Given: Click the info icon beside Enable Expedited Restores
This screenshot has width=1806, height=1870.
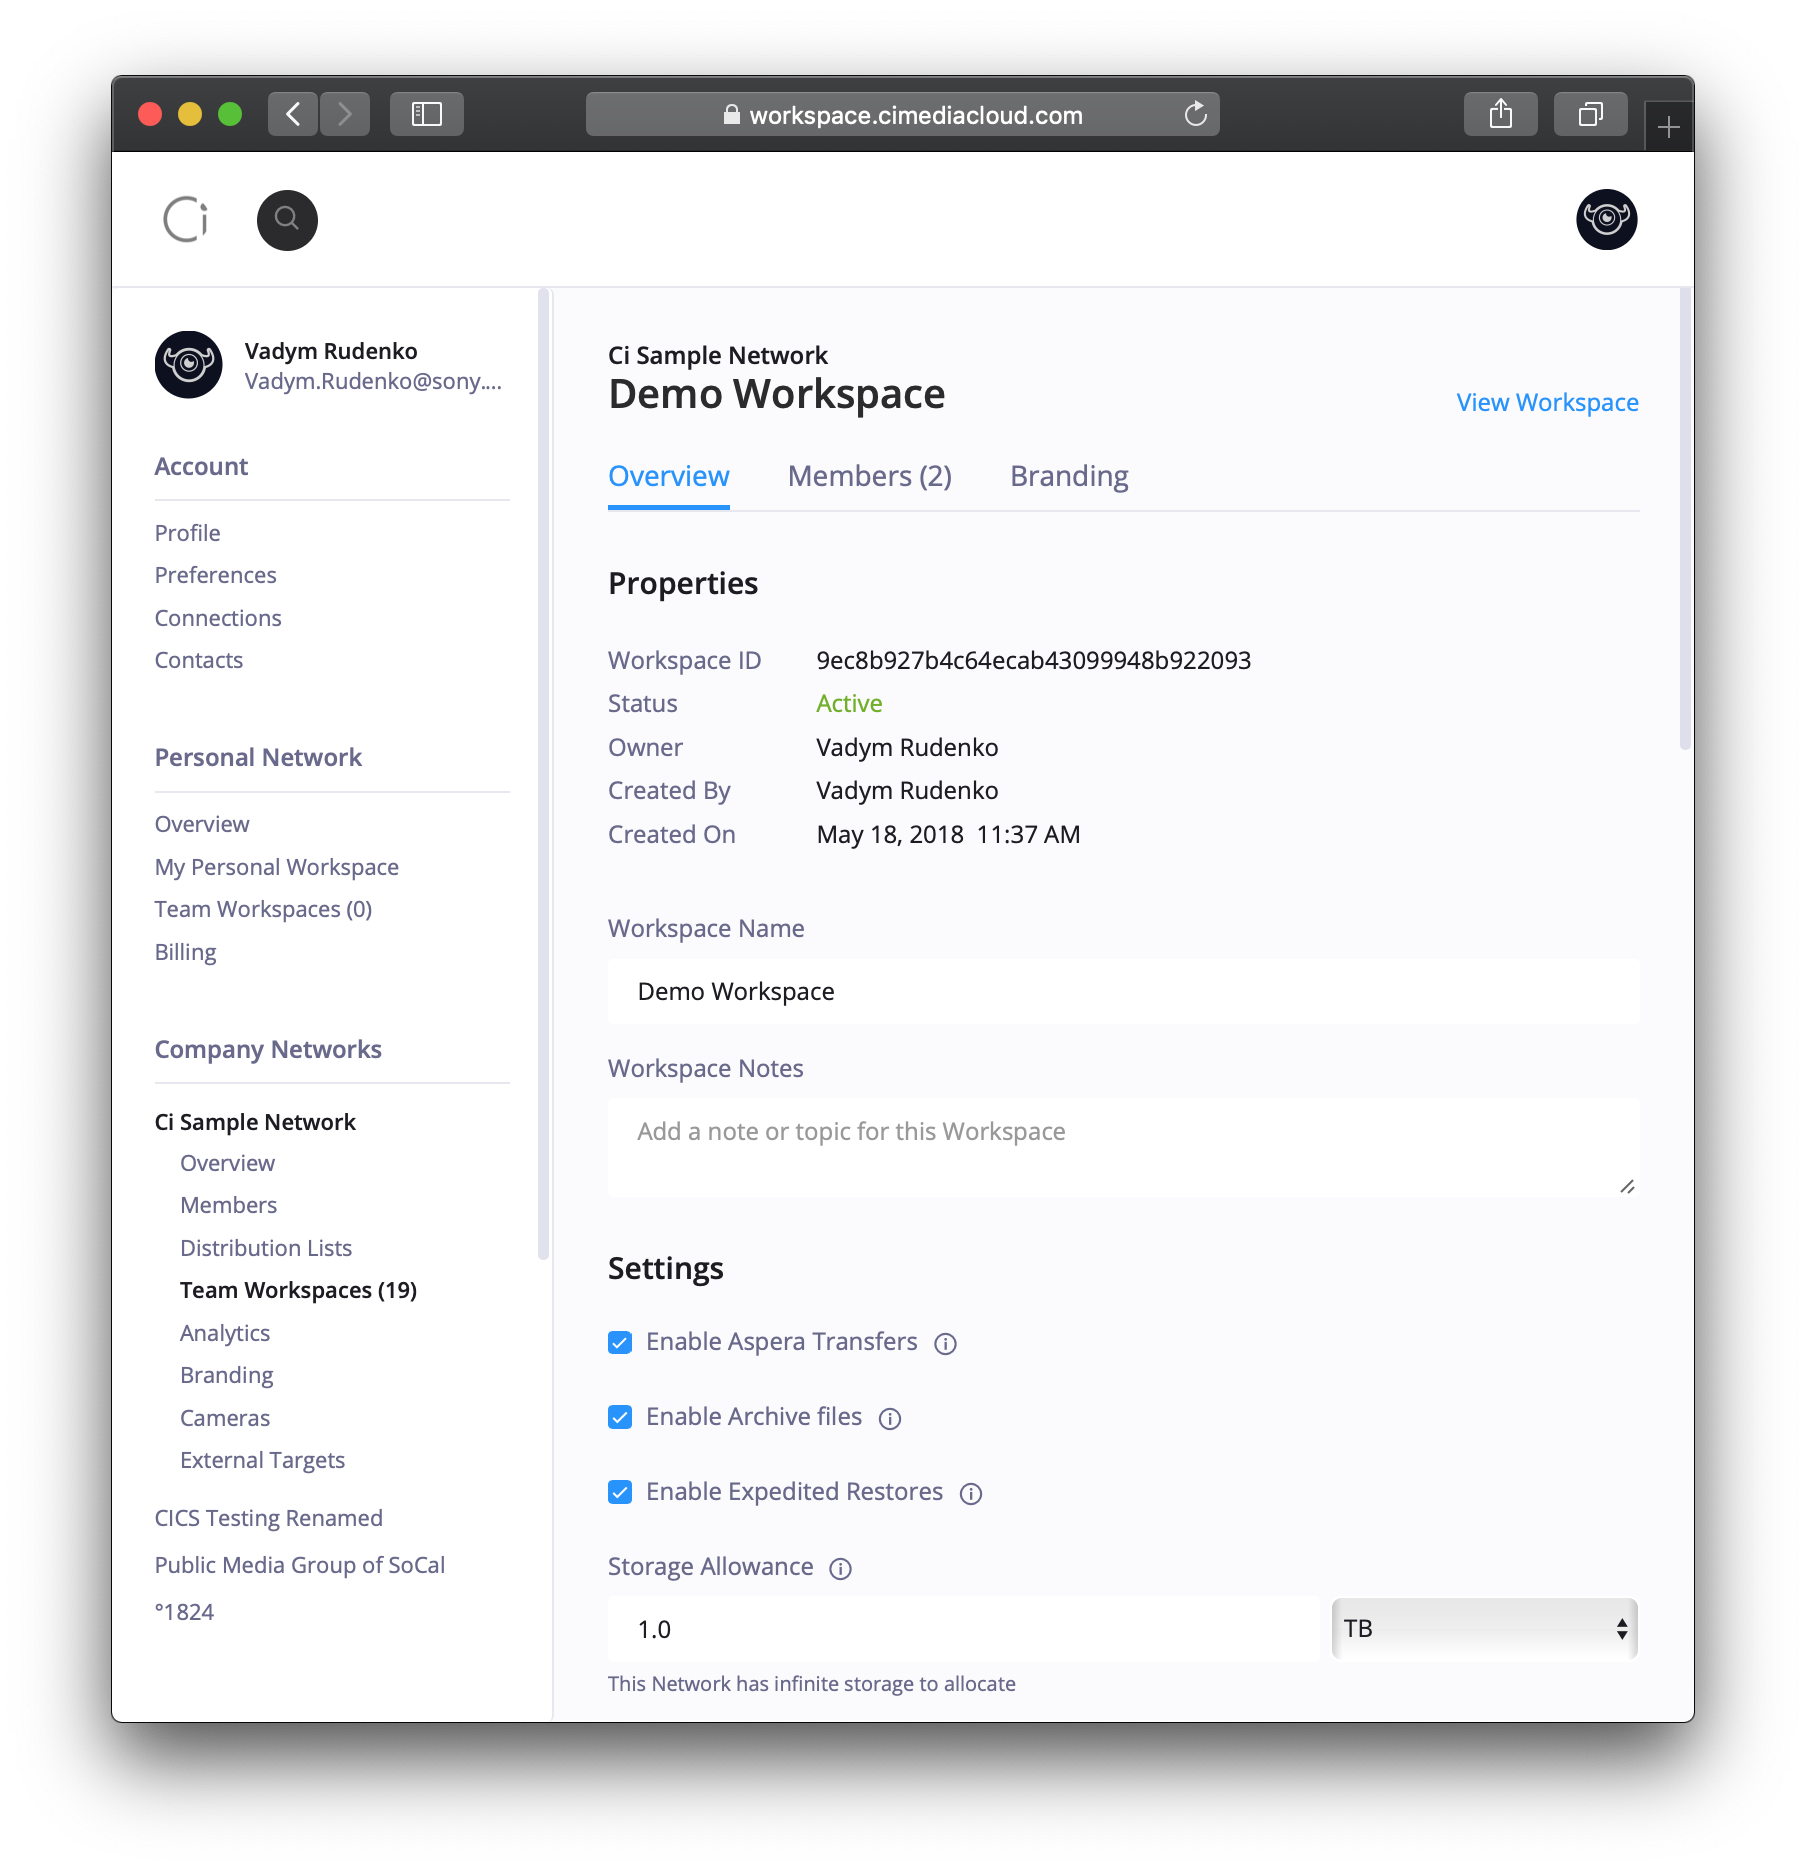Looking at the screenshot, I should [x=971, y=1493].
